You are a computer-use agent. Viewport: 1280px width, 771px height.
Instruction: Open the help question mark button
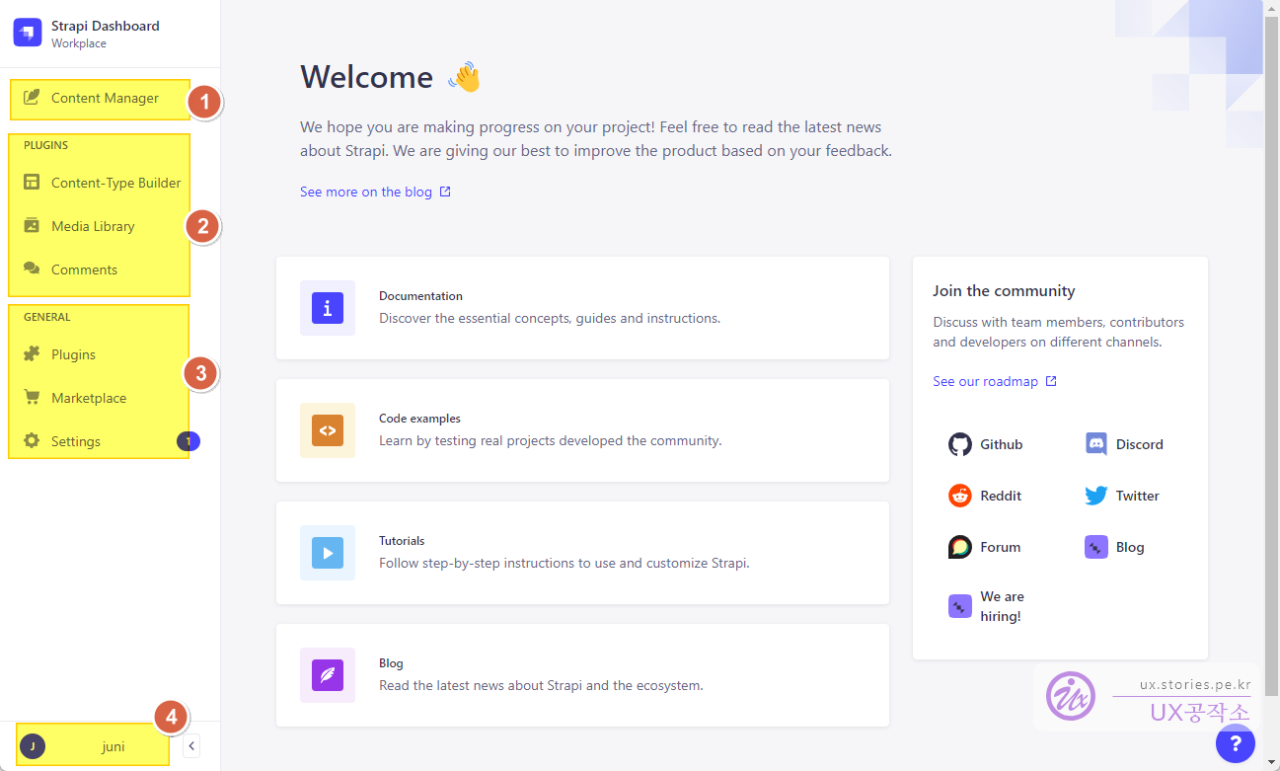click(x=1235, y=744)
